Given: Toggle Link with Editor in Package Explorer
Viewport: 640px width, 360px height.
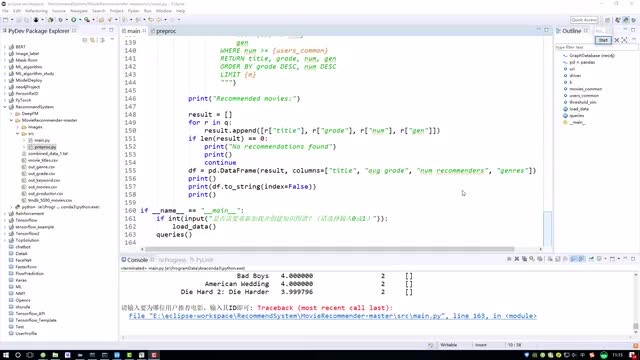Looking at the screenshot, I should point(93,40).
